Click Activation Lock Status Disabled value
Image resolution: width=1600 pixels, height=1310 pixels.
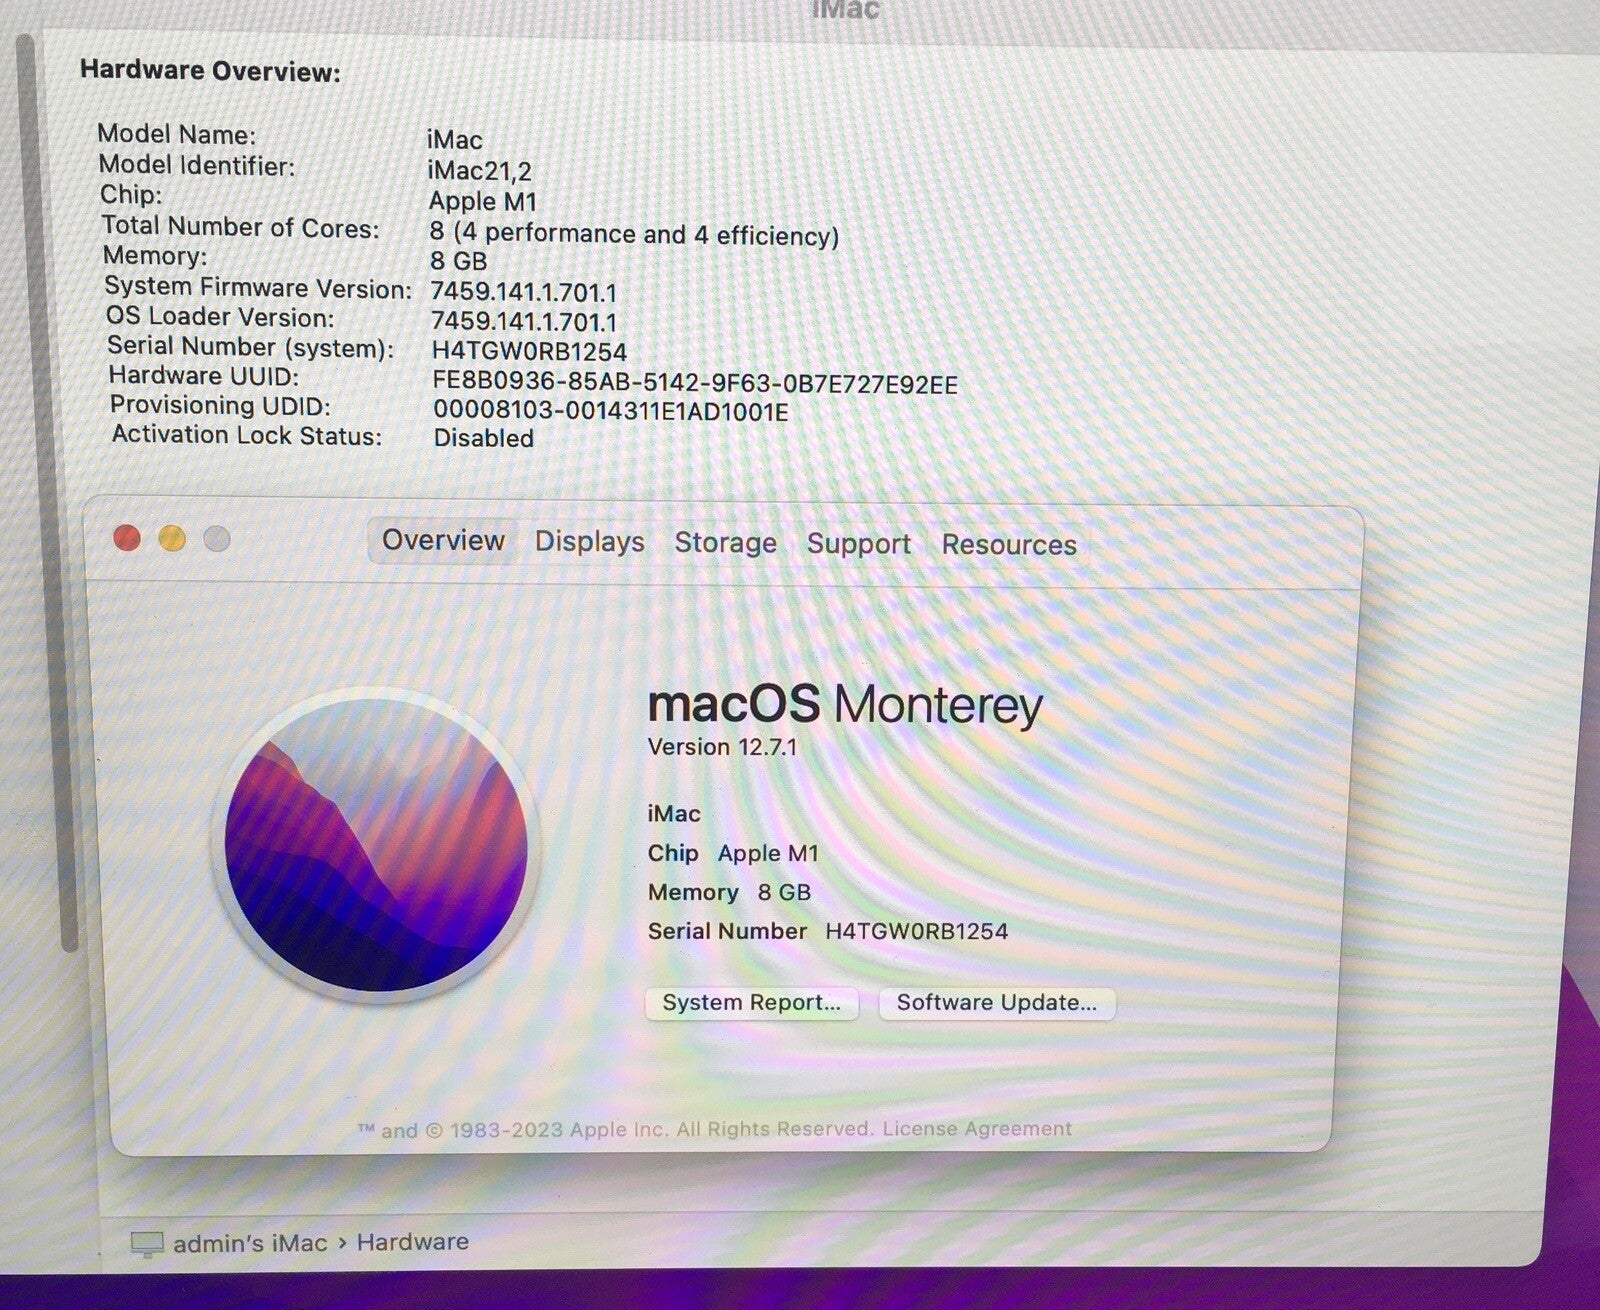point(483,438)
